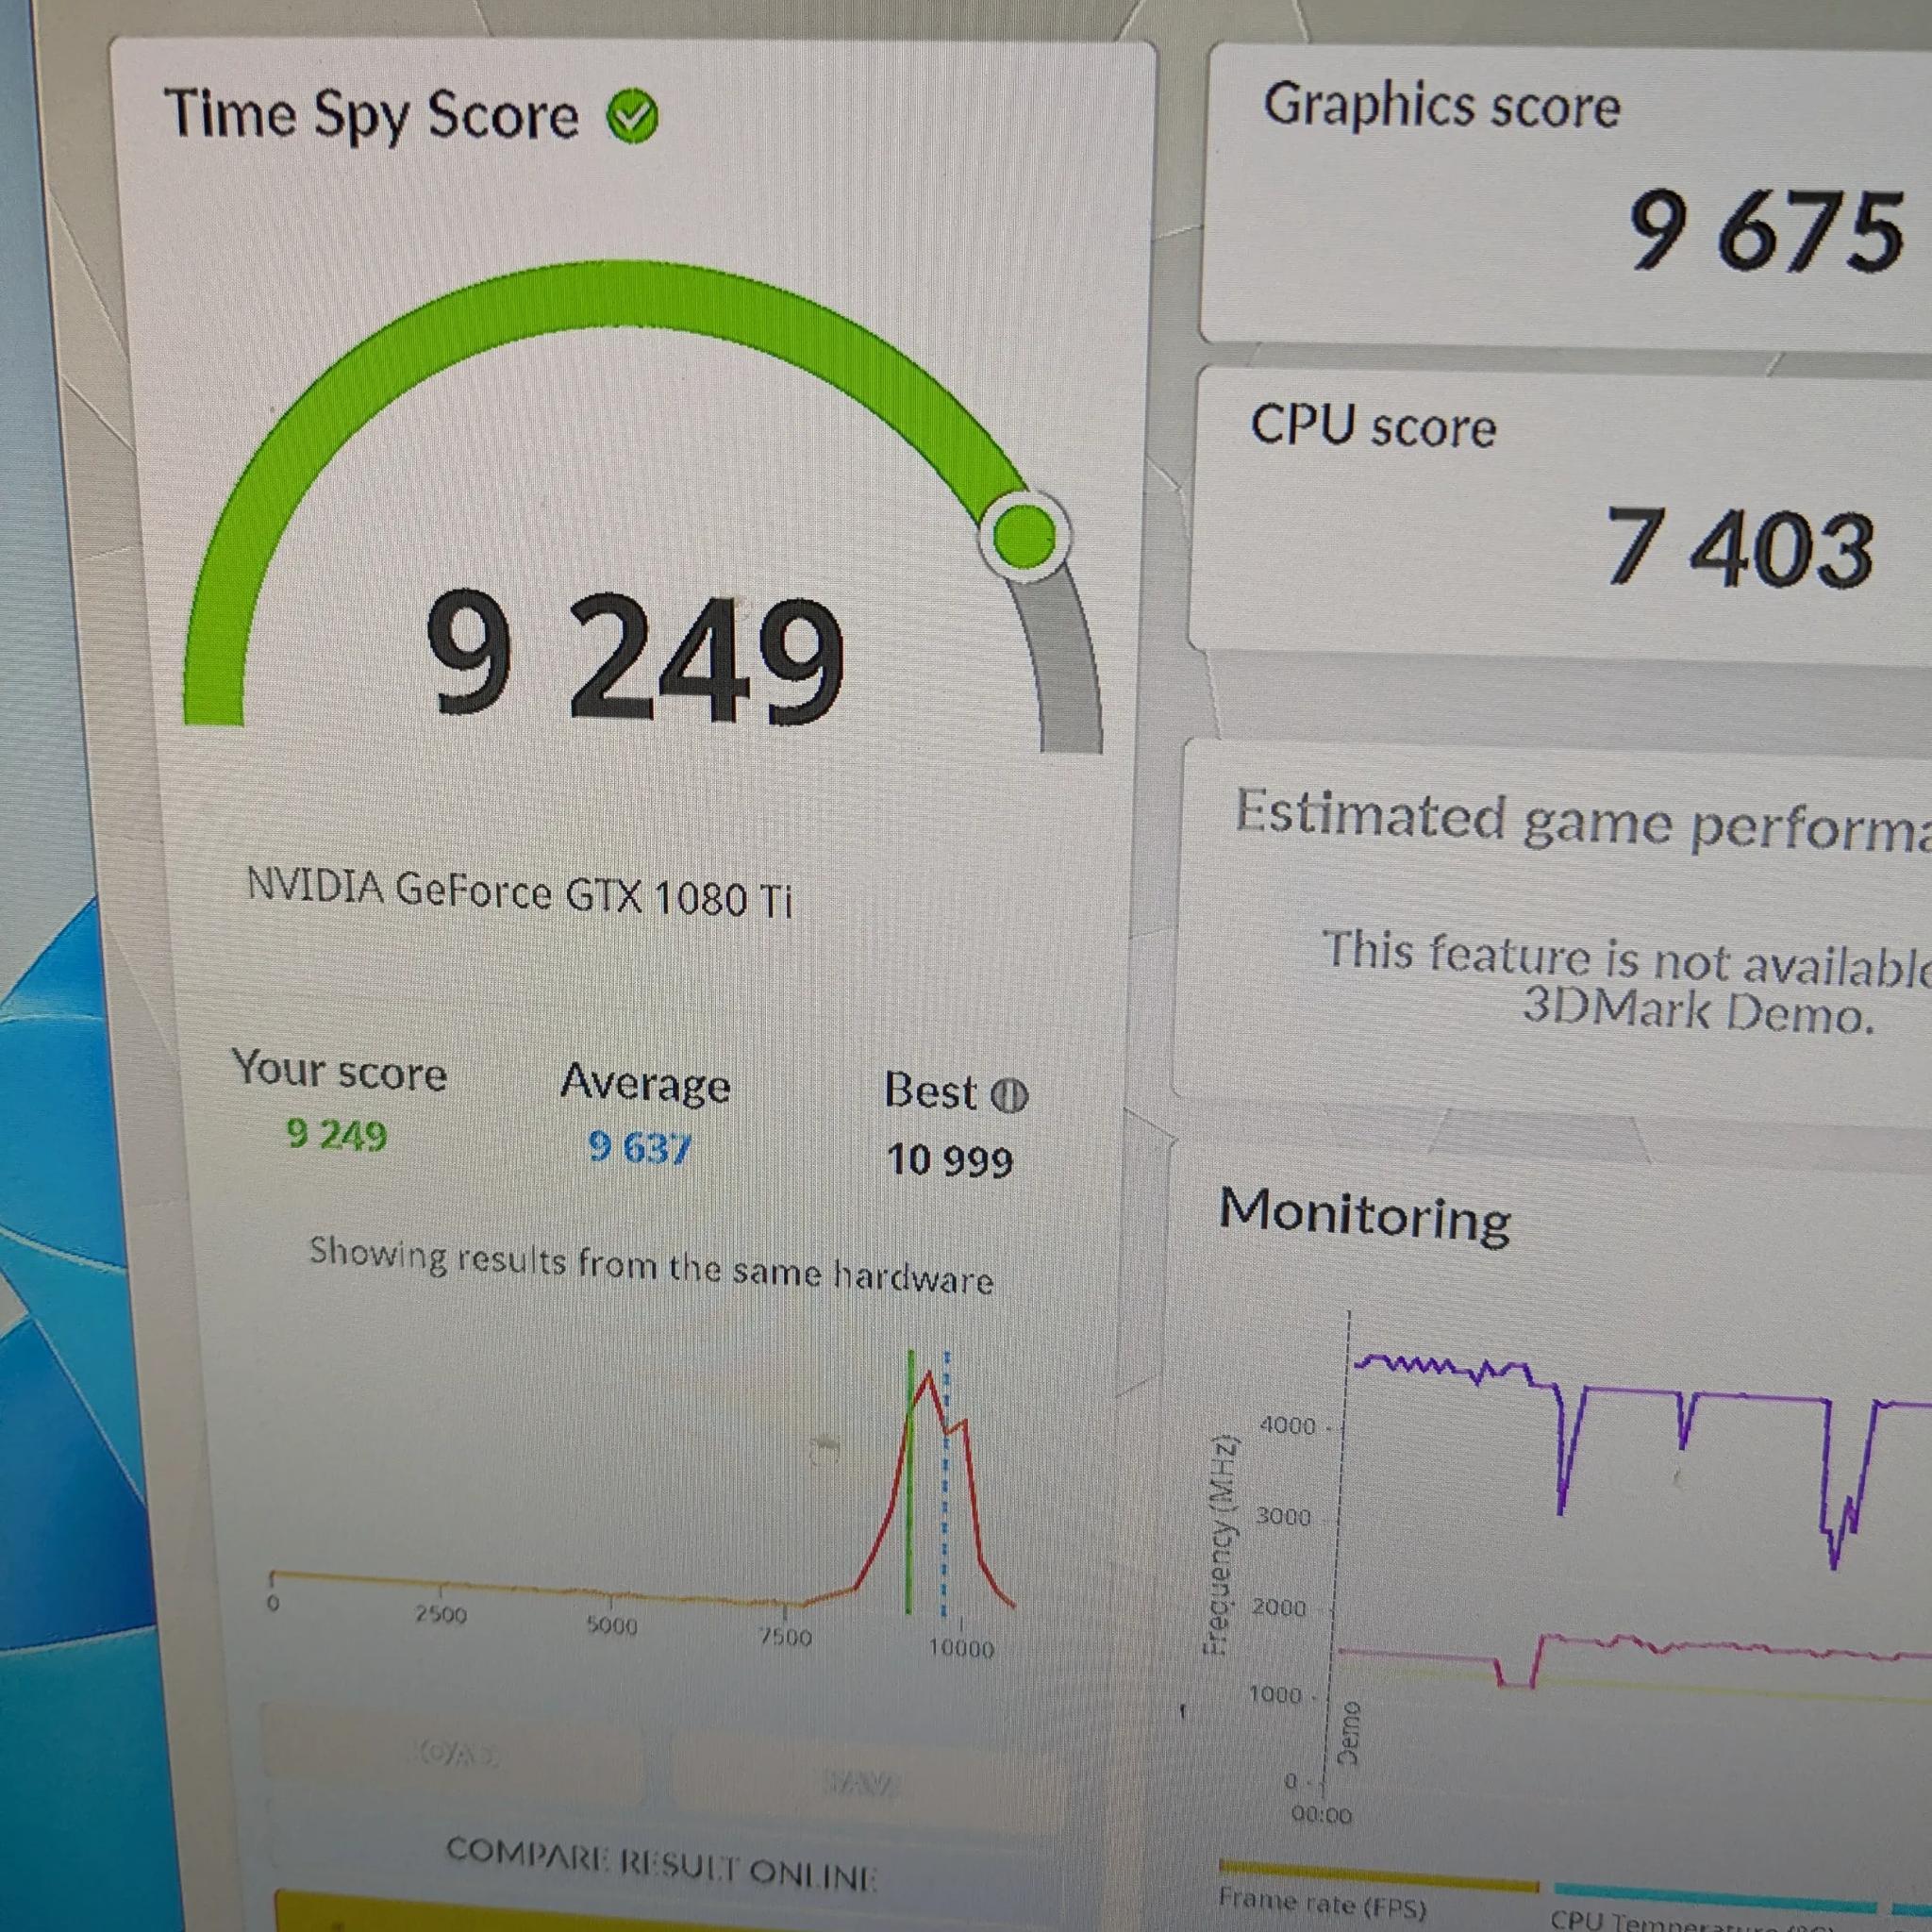Click the 7500 tick on the distribution chart
1932x1932 pixels.
[x=785, y=1637]
